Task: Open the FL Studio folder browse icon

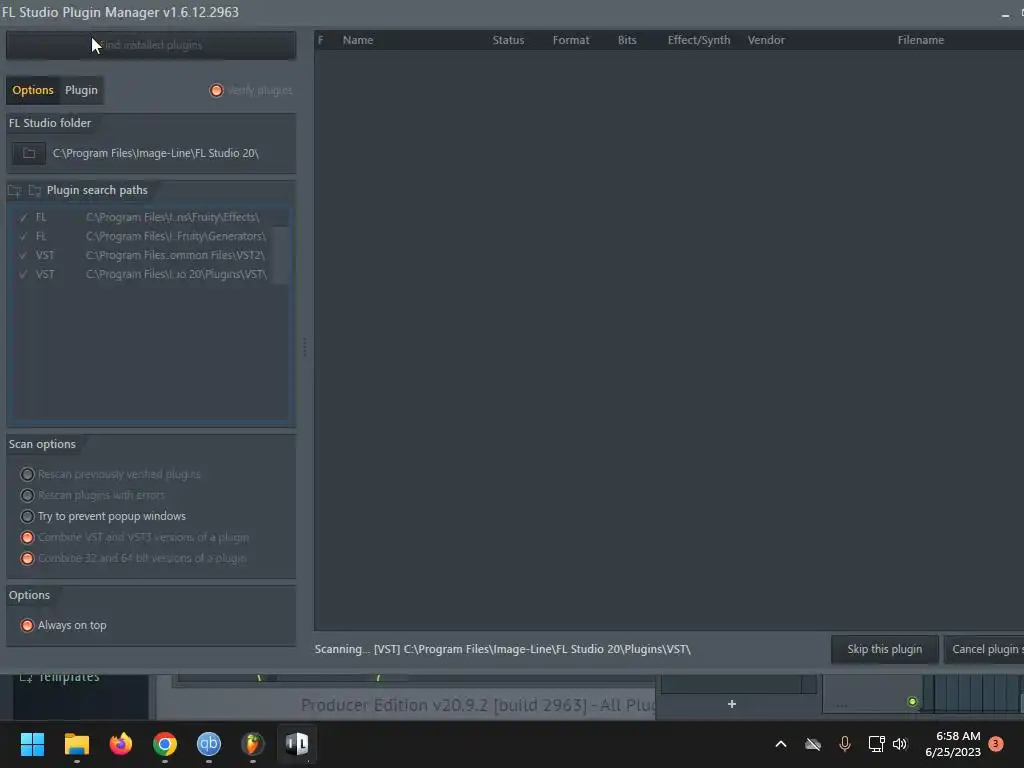Action: (x=29, y=153)
